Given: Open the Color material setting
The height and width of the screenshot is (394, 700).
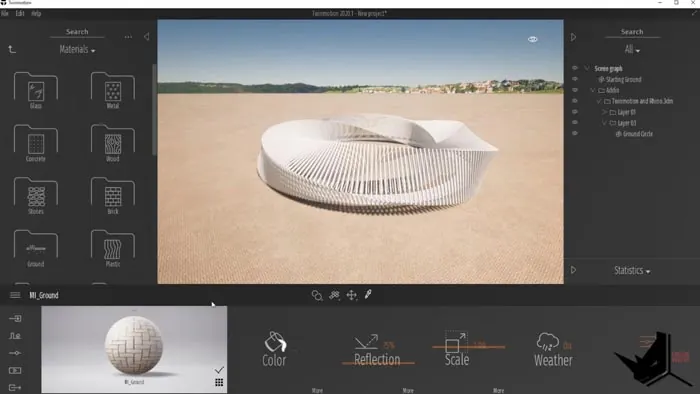Looking at the screenshot, I should click(x=274, y=349).
